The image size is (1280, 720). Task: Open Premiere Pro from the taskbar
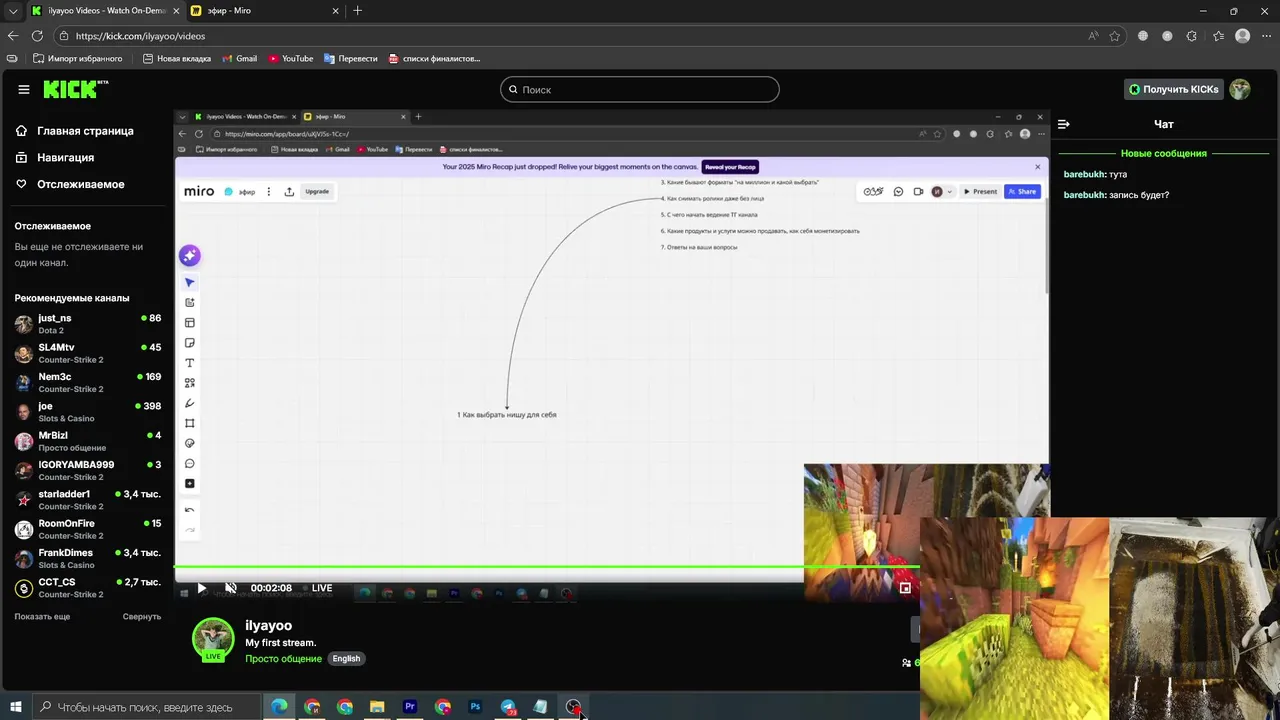pyautogui.click(x=410, y=707)
